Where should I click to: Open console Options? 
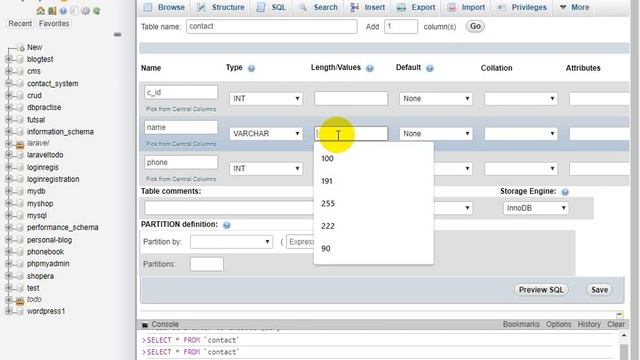coord(558,324)
